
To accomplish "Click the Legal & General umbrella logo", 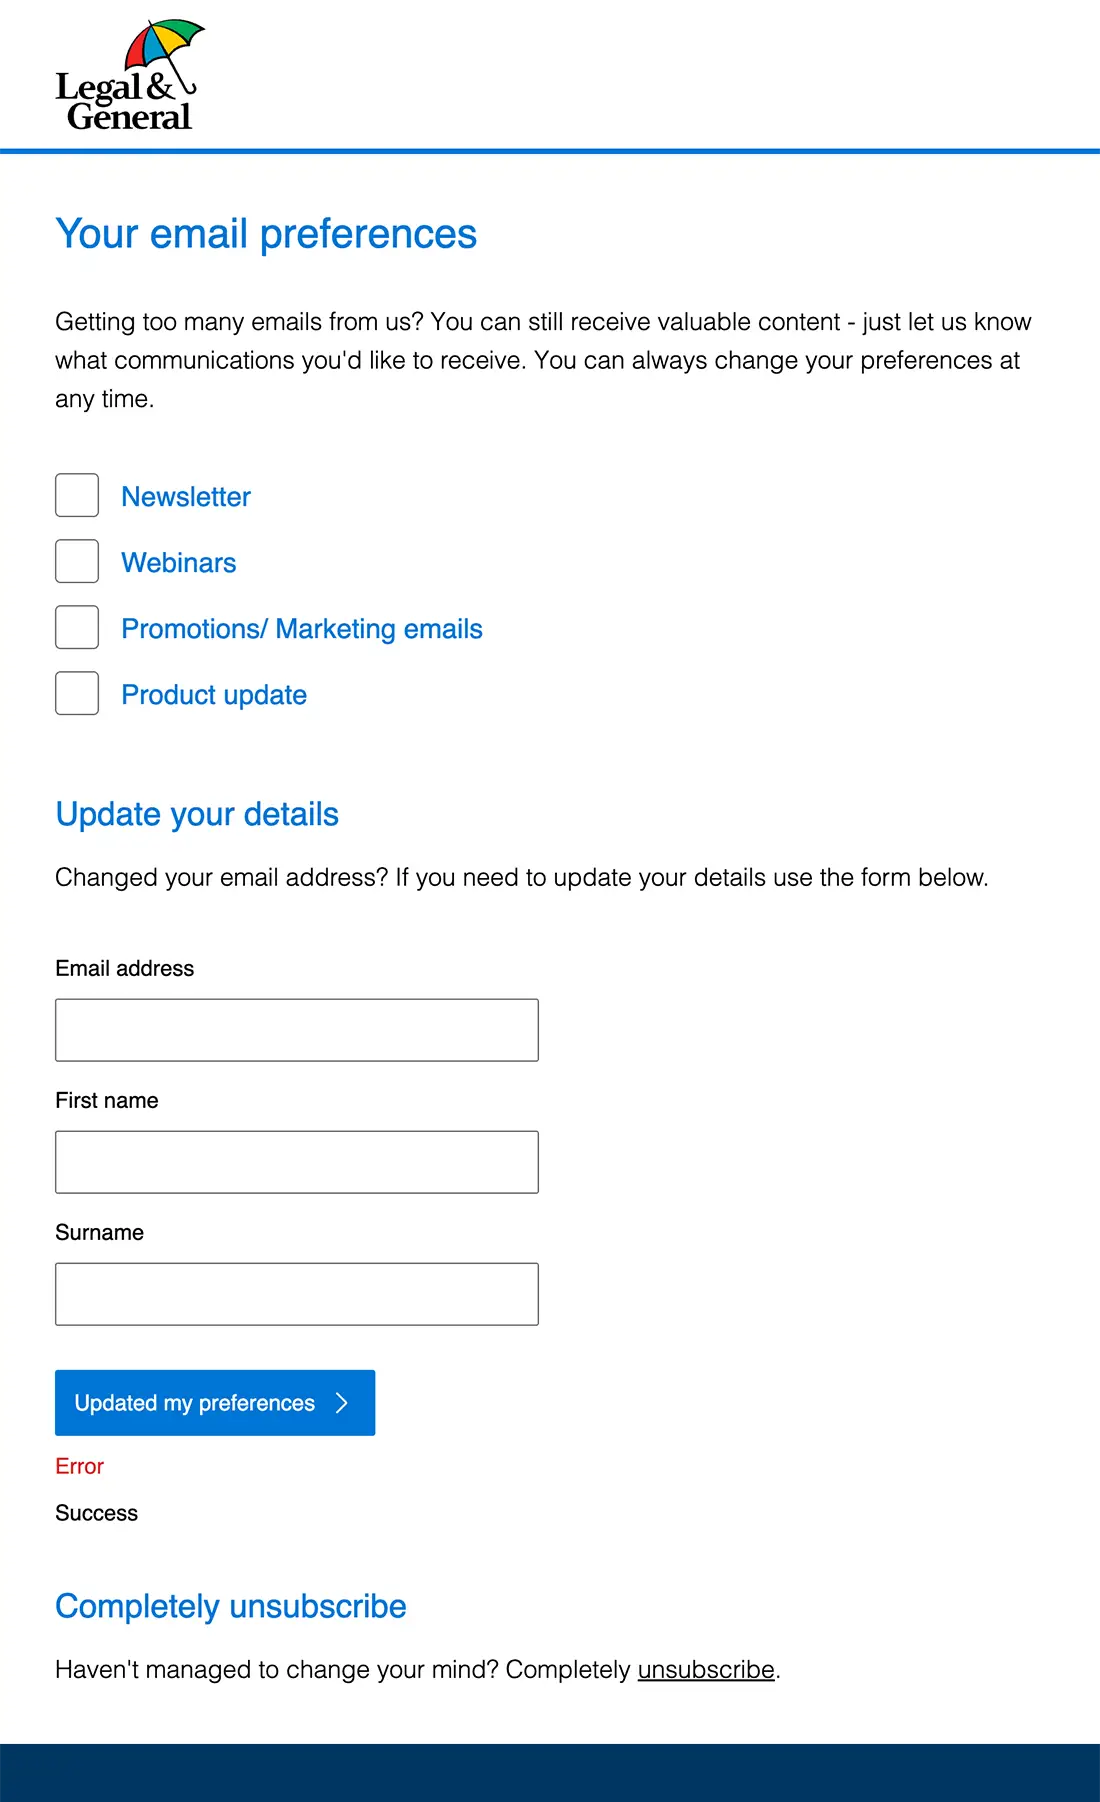I will click(128, 77).
